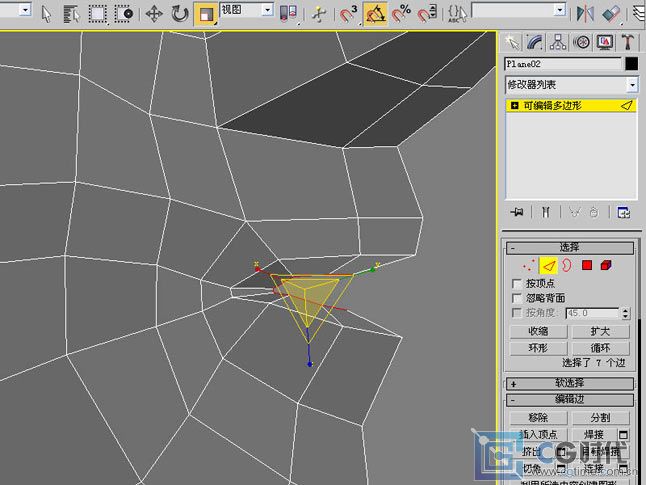Switch to the Modify command panel tab
646x485 pixels.
535,42
